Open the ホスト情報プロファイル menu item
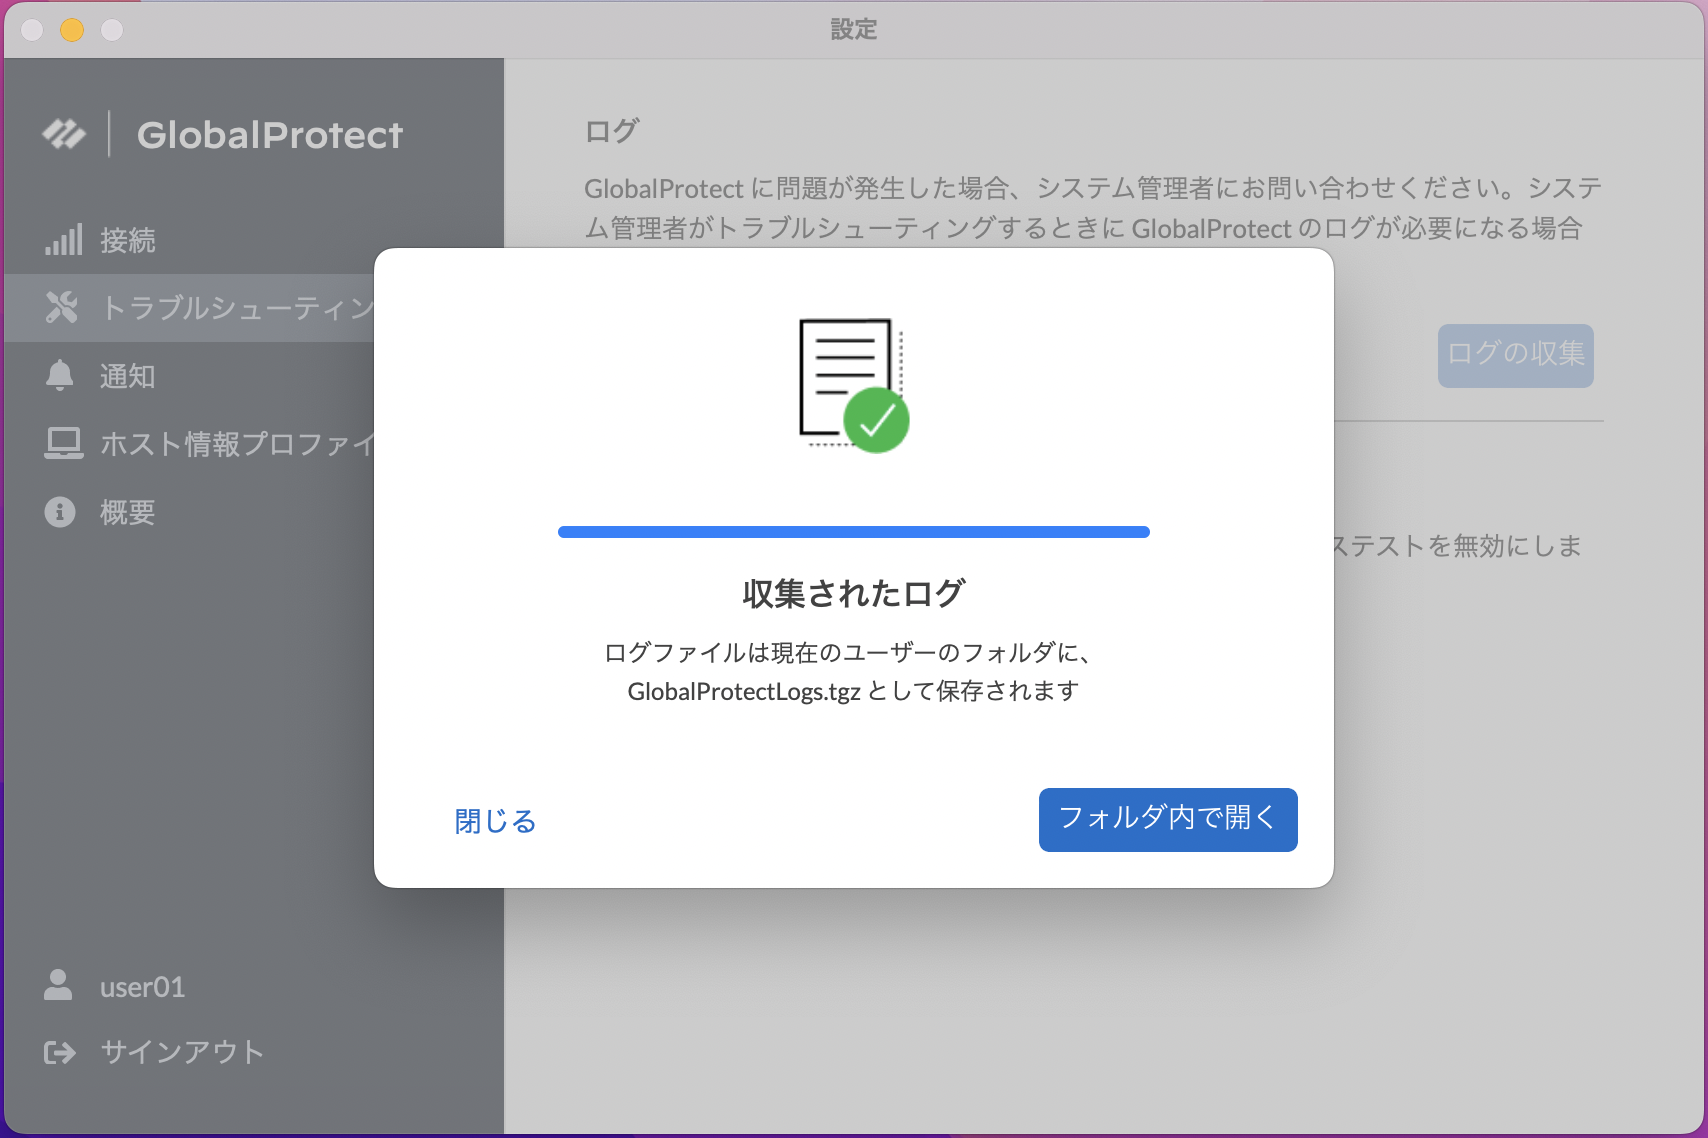Viewport: 1708px width, 1138px height. pyautogui.click(x=189, y=444)
